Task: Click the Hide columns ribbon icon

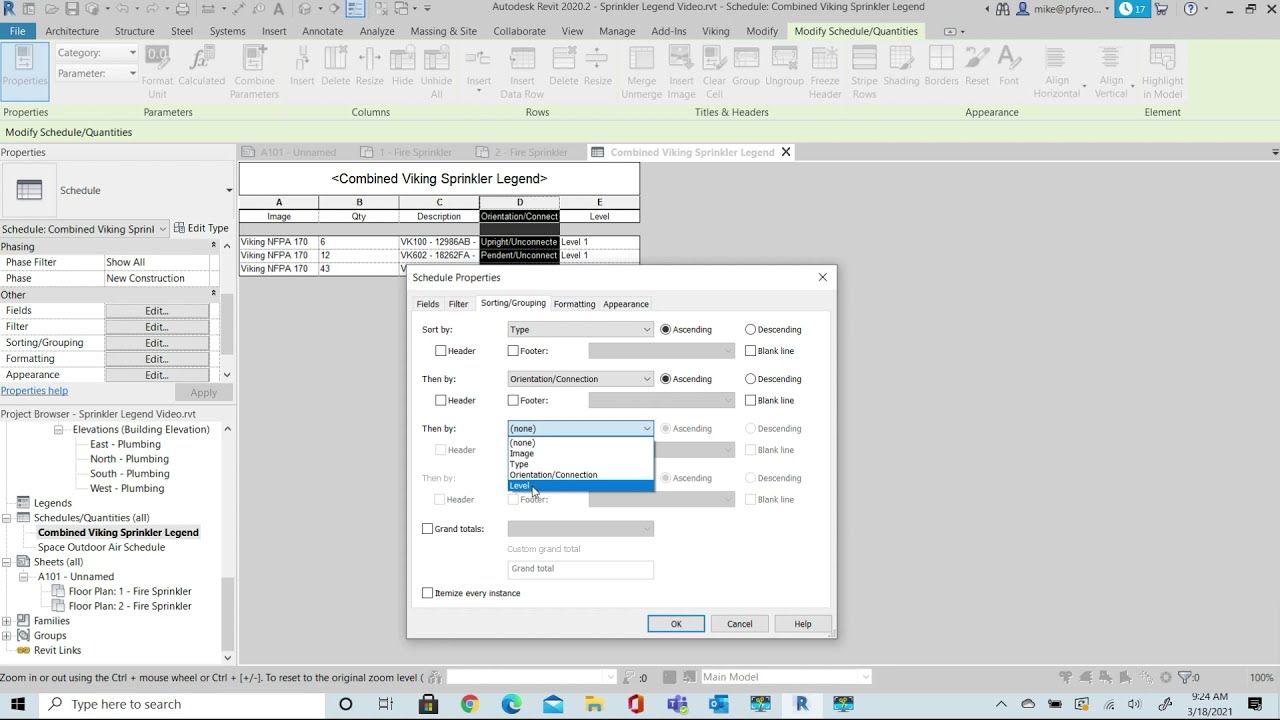Action: (x=402, y=59)
